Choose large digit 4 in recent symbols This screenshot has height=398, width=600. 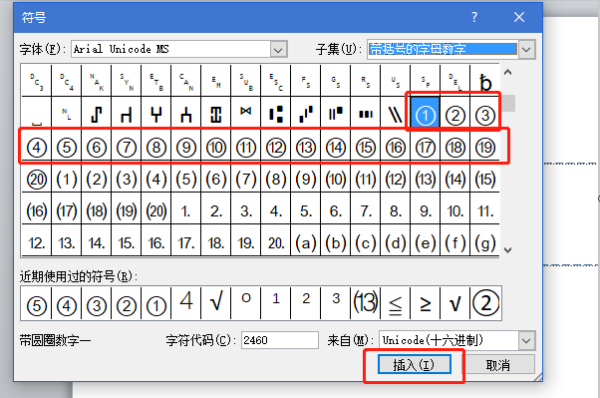point(186,302)
